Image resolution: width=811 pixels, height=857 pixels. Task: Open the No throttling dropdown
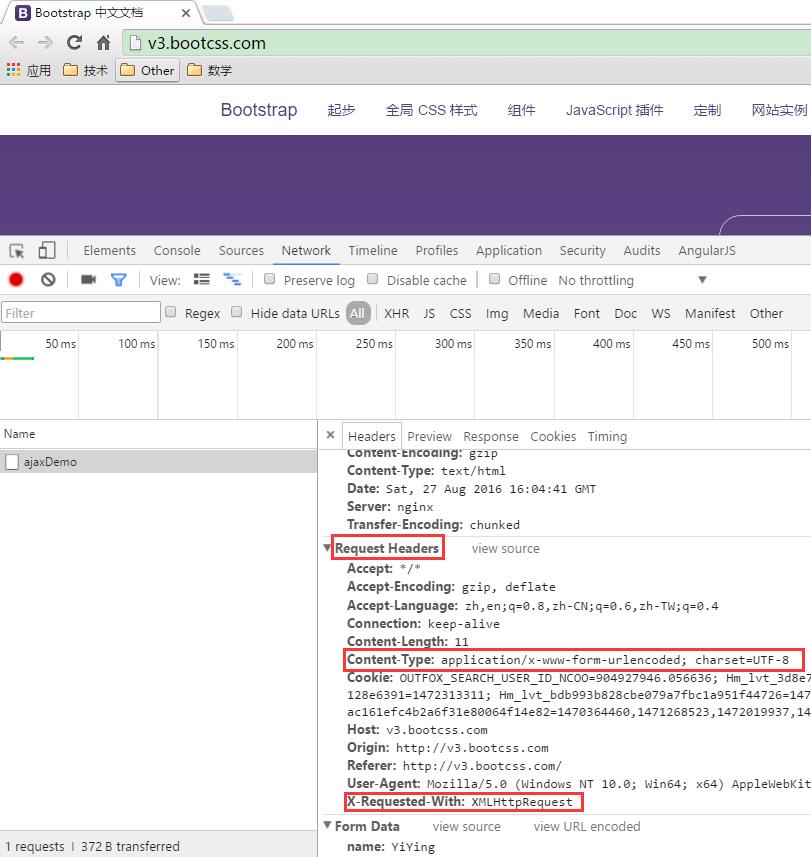[633, 280]
